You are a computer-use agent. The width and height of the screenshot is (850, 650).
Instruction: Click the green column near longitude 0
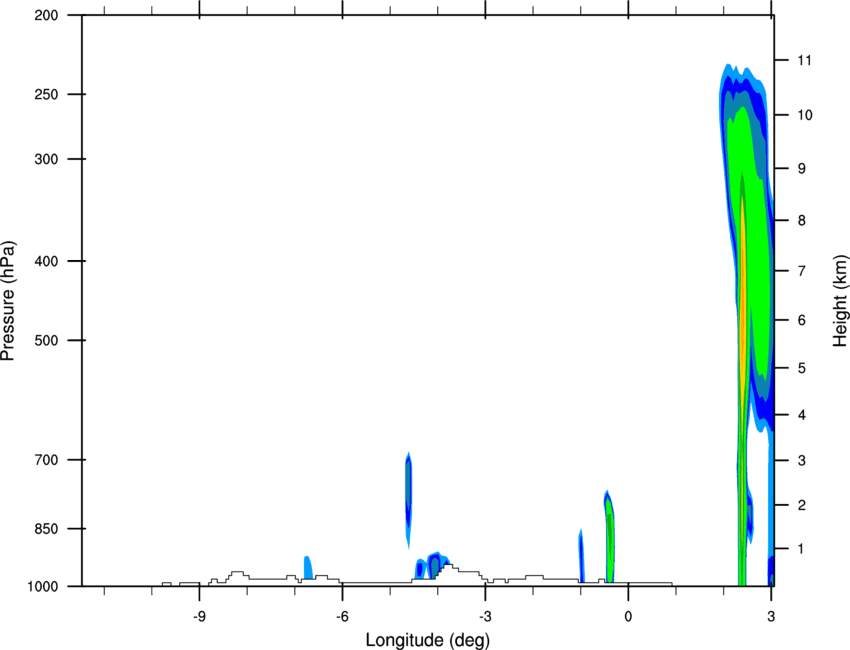pos(609,537)
